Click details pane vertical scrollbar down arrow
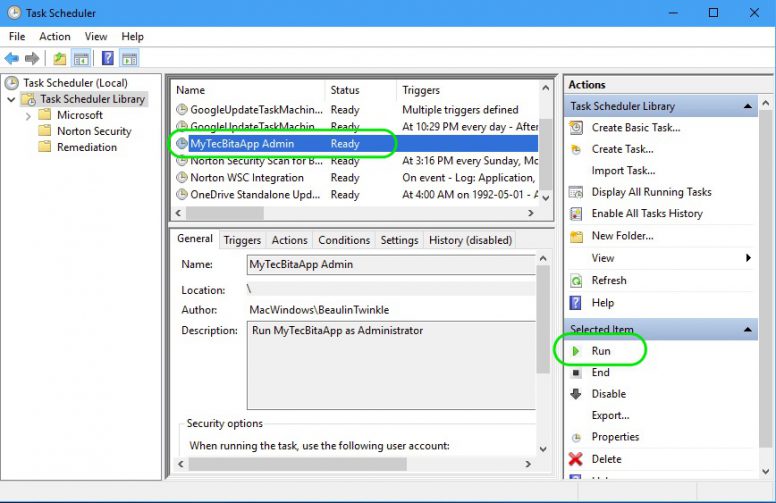 coord(543,449)
